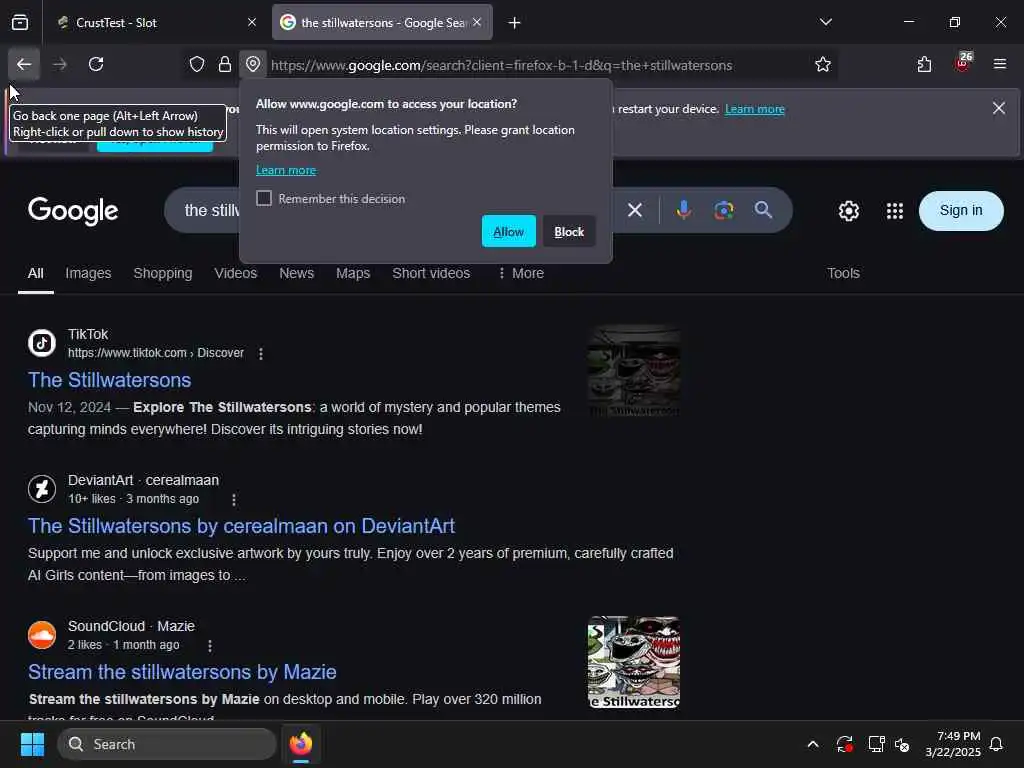Allow google.com location access

click(509, 231)
